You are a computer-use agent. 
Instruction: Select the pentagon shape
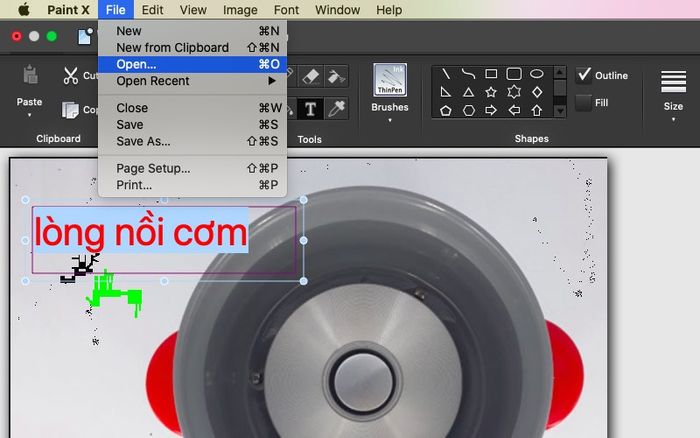(x=446, y=110)
